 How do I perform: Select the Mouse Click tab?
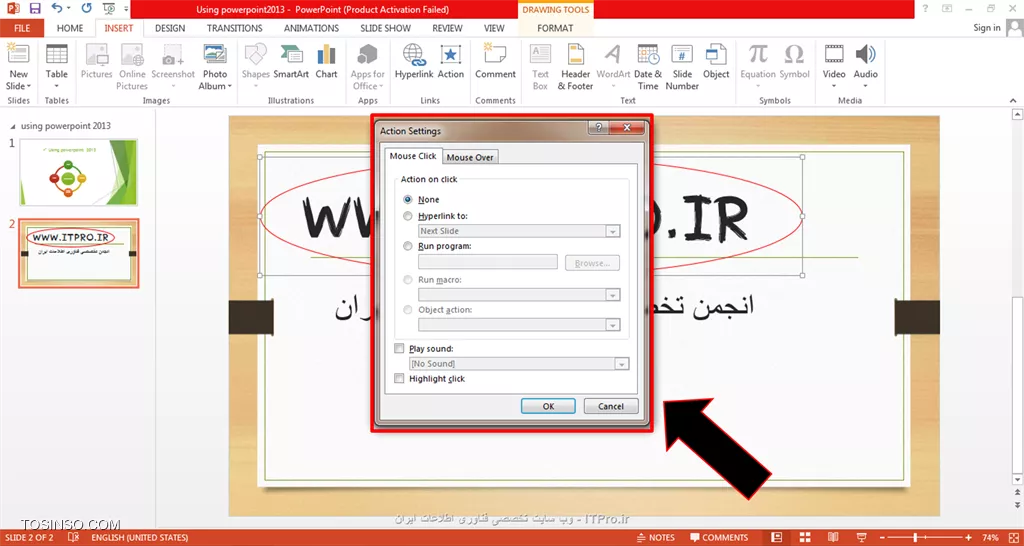[413, 156]
